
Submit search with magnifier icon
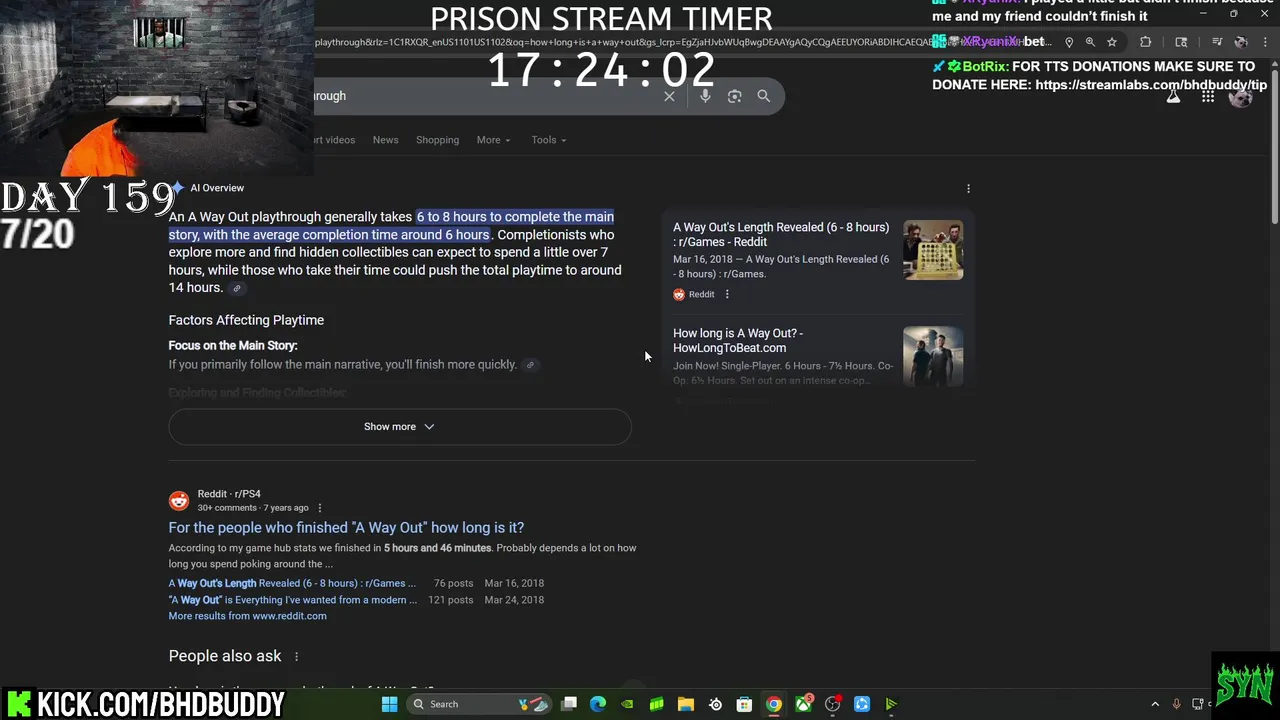coord(764,96)
